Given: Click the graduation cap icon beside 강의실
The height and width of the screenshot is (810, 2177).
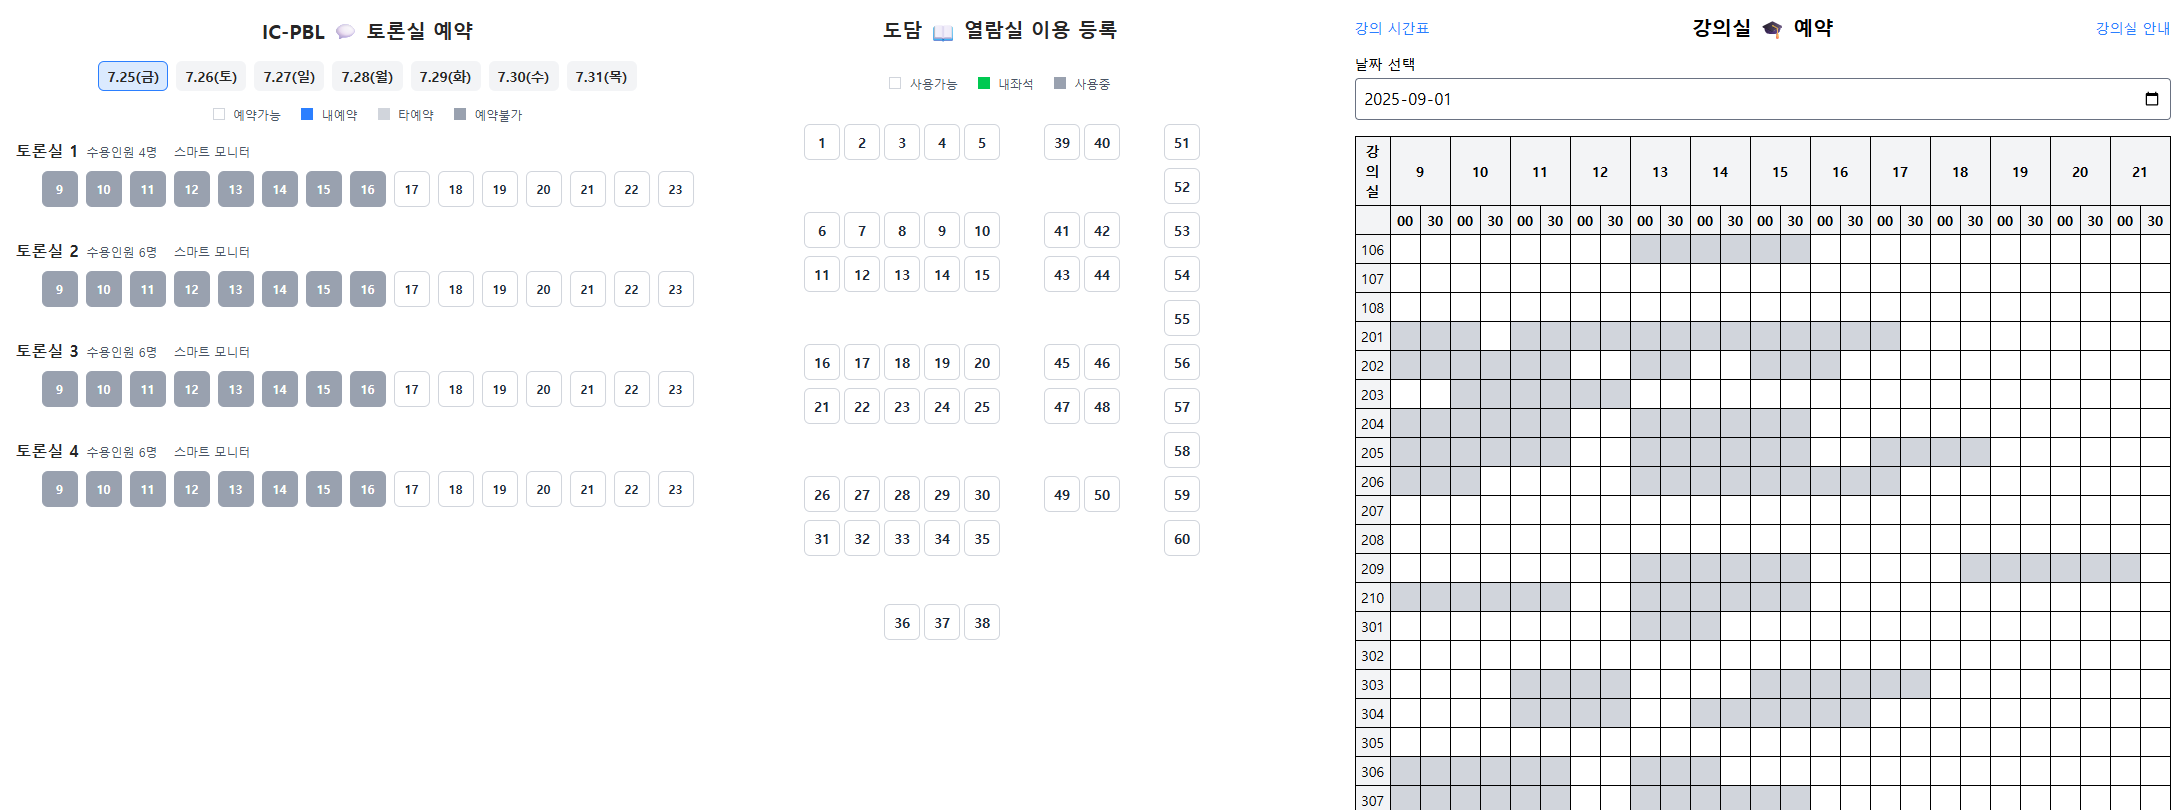Looking at the screenshot, I should pos(1772,29).
